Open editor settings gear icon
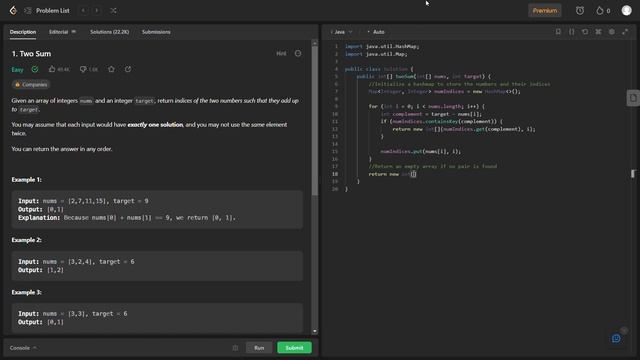The width and height of the screenshot is (640, 360). point(612,32)
